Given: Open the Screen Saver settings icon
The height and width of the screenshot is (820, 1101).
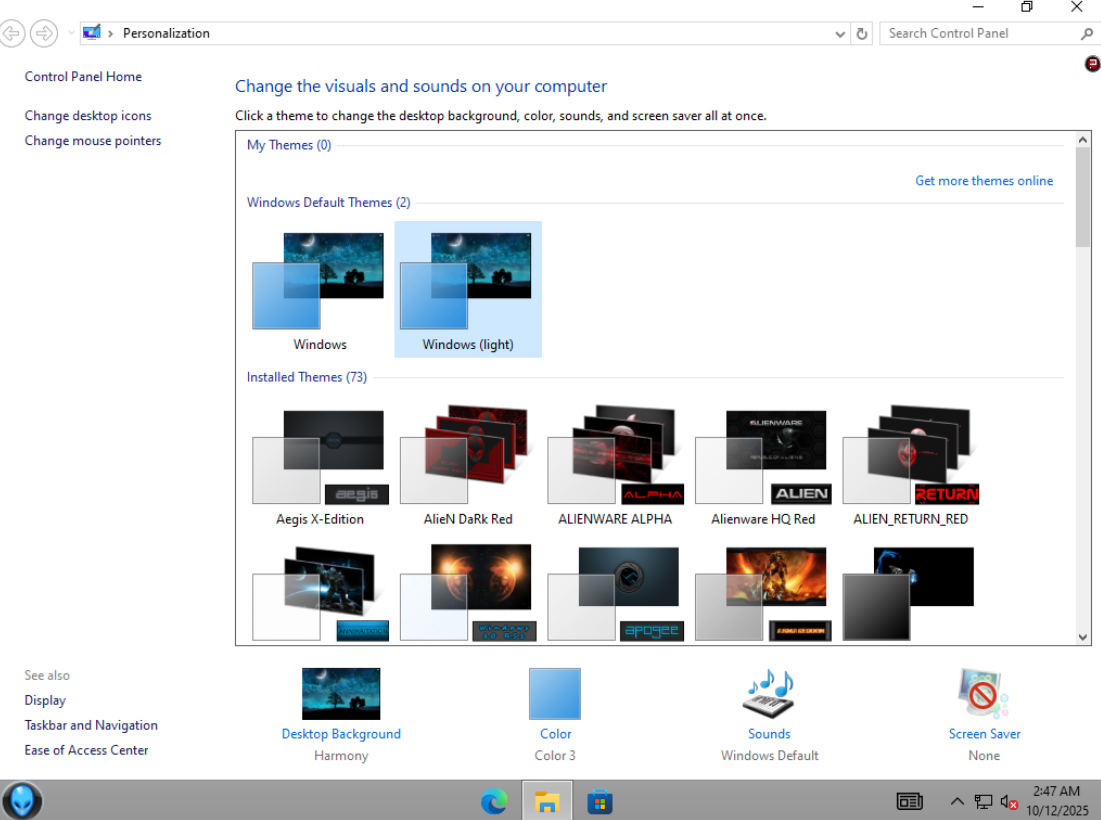Looking at the screenshot, I should tap(984, 694).
